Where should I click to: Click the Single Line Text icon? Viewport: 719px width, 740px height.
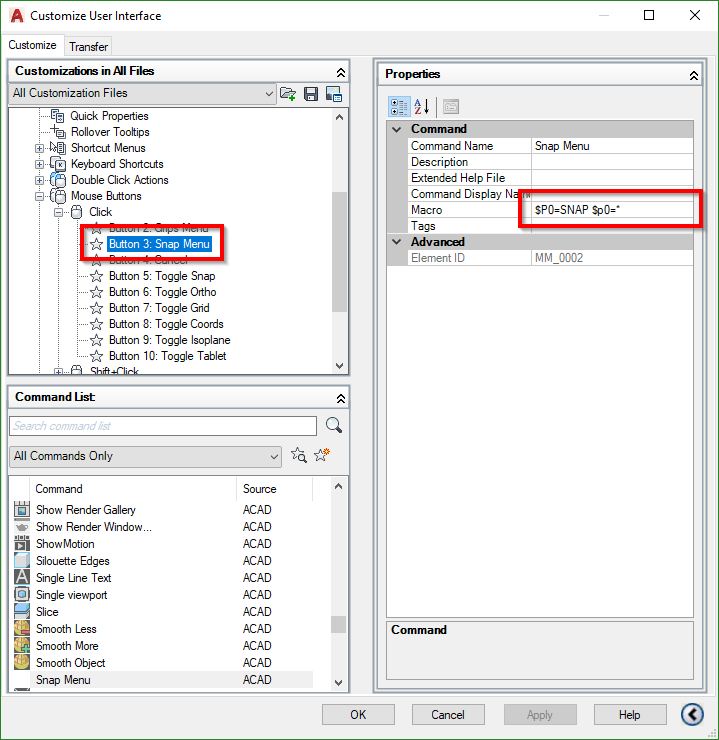22,578
